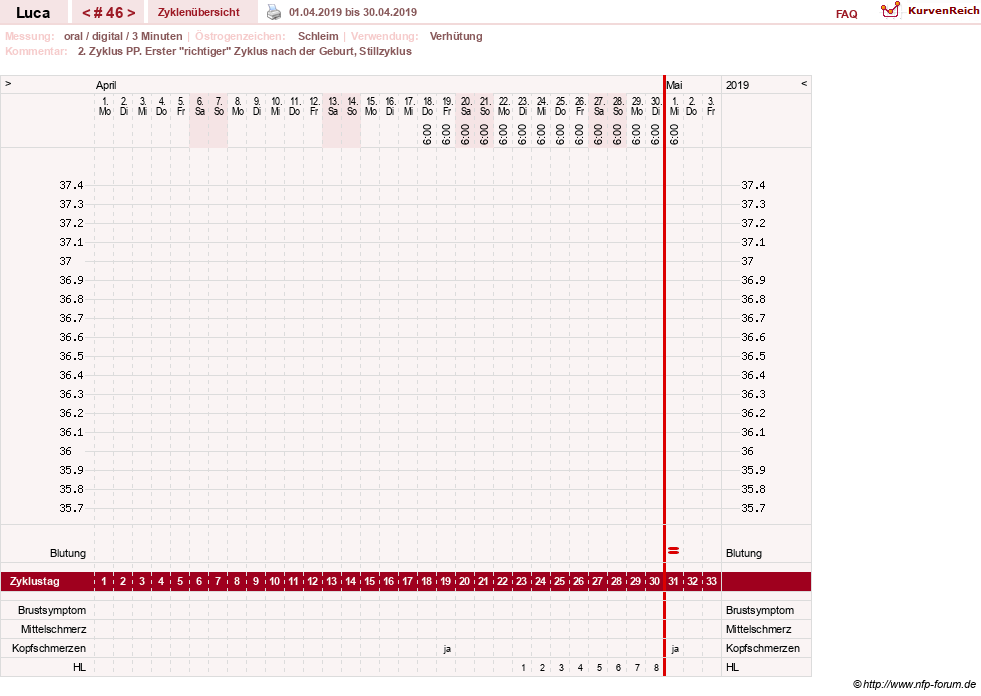
Task: Click the > arrow left of April header
Action: point(8,83)
